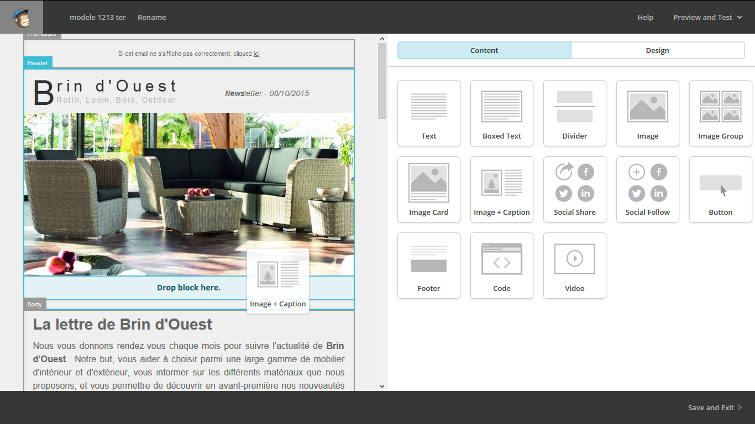Screen dimensions: 755x424
Task: Click the body paragraph starting 'Nous vous donnons'
Action: coord(189,366)
